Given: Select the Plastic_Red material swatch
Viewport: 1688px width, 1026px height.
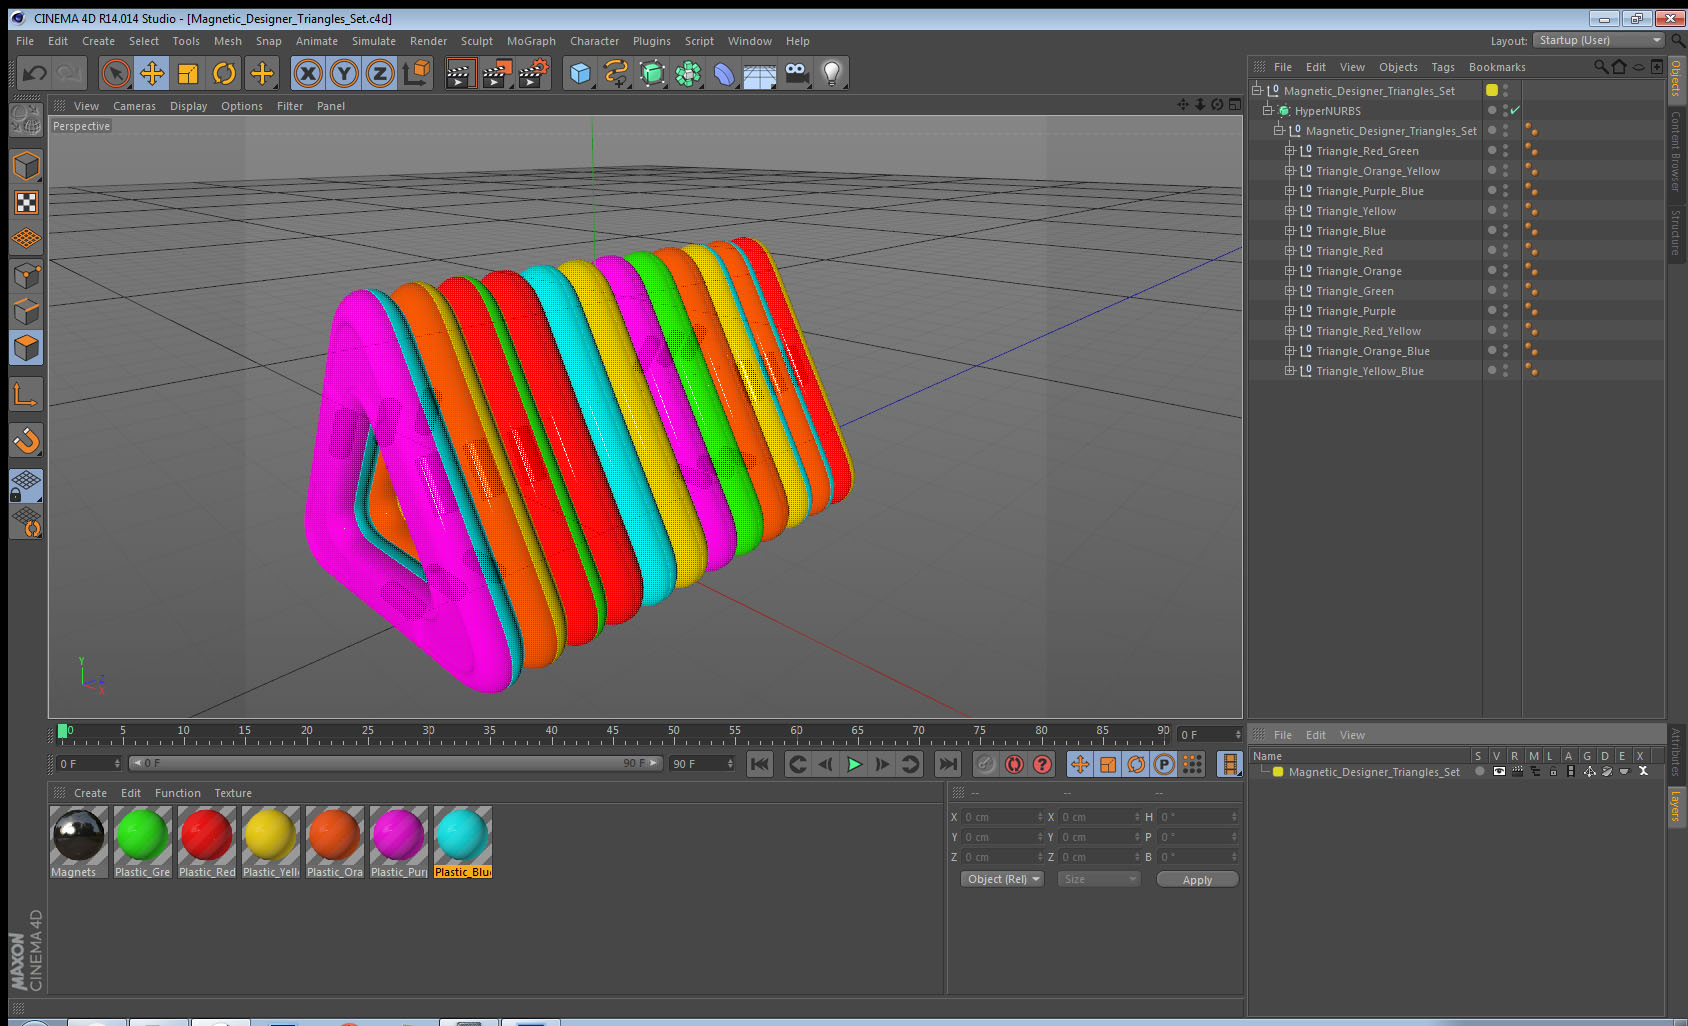Looking at the screenshot, I should pyautogui.click(x=207, y=843).
